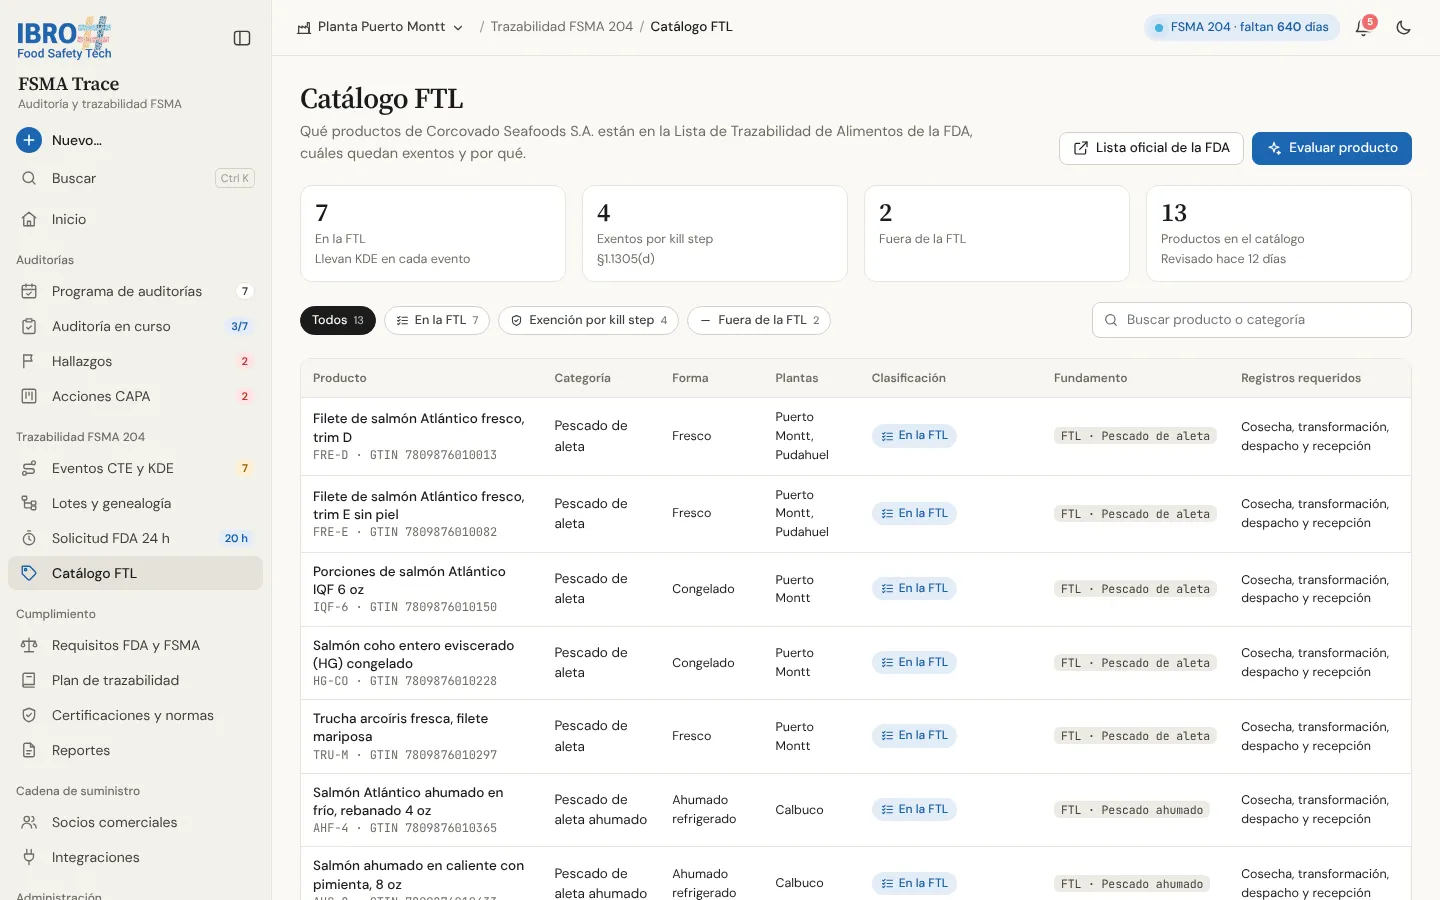This screenshot has width=1440, height=900.
Task: Click the Eventos CTE y KDE icon
Action: click(x=29, y=468)
